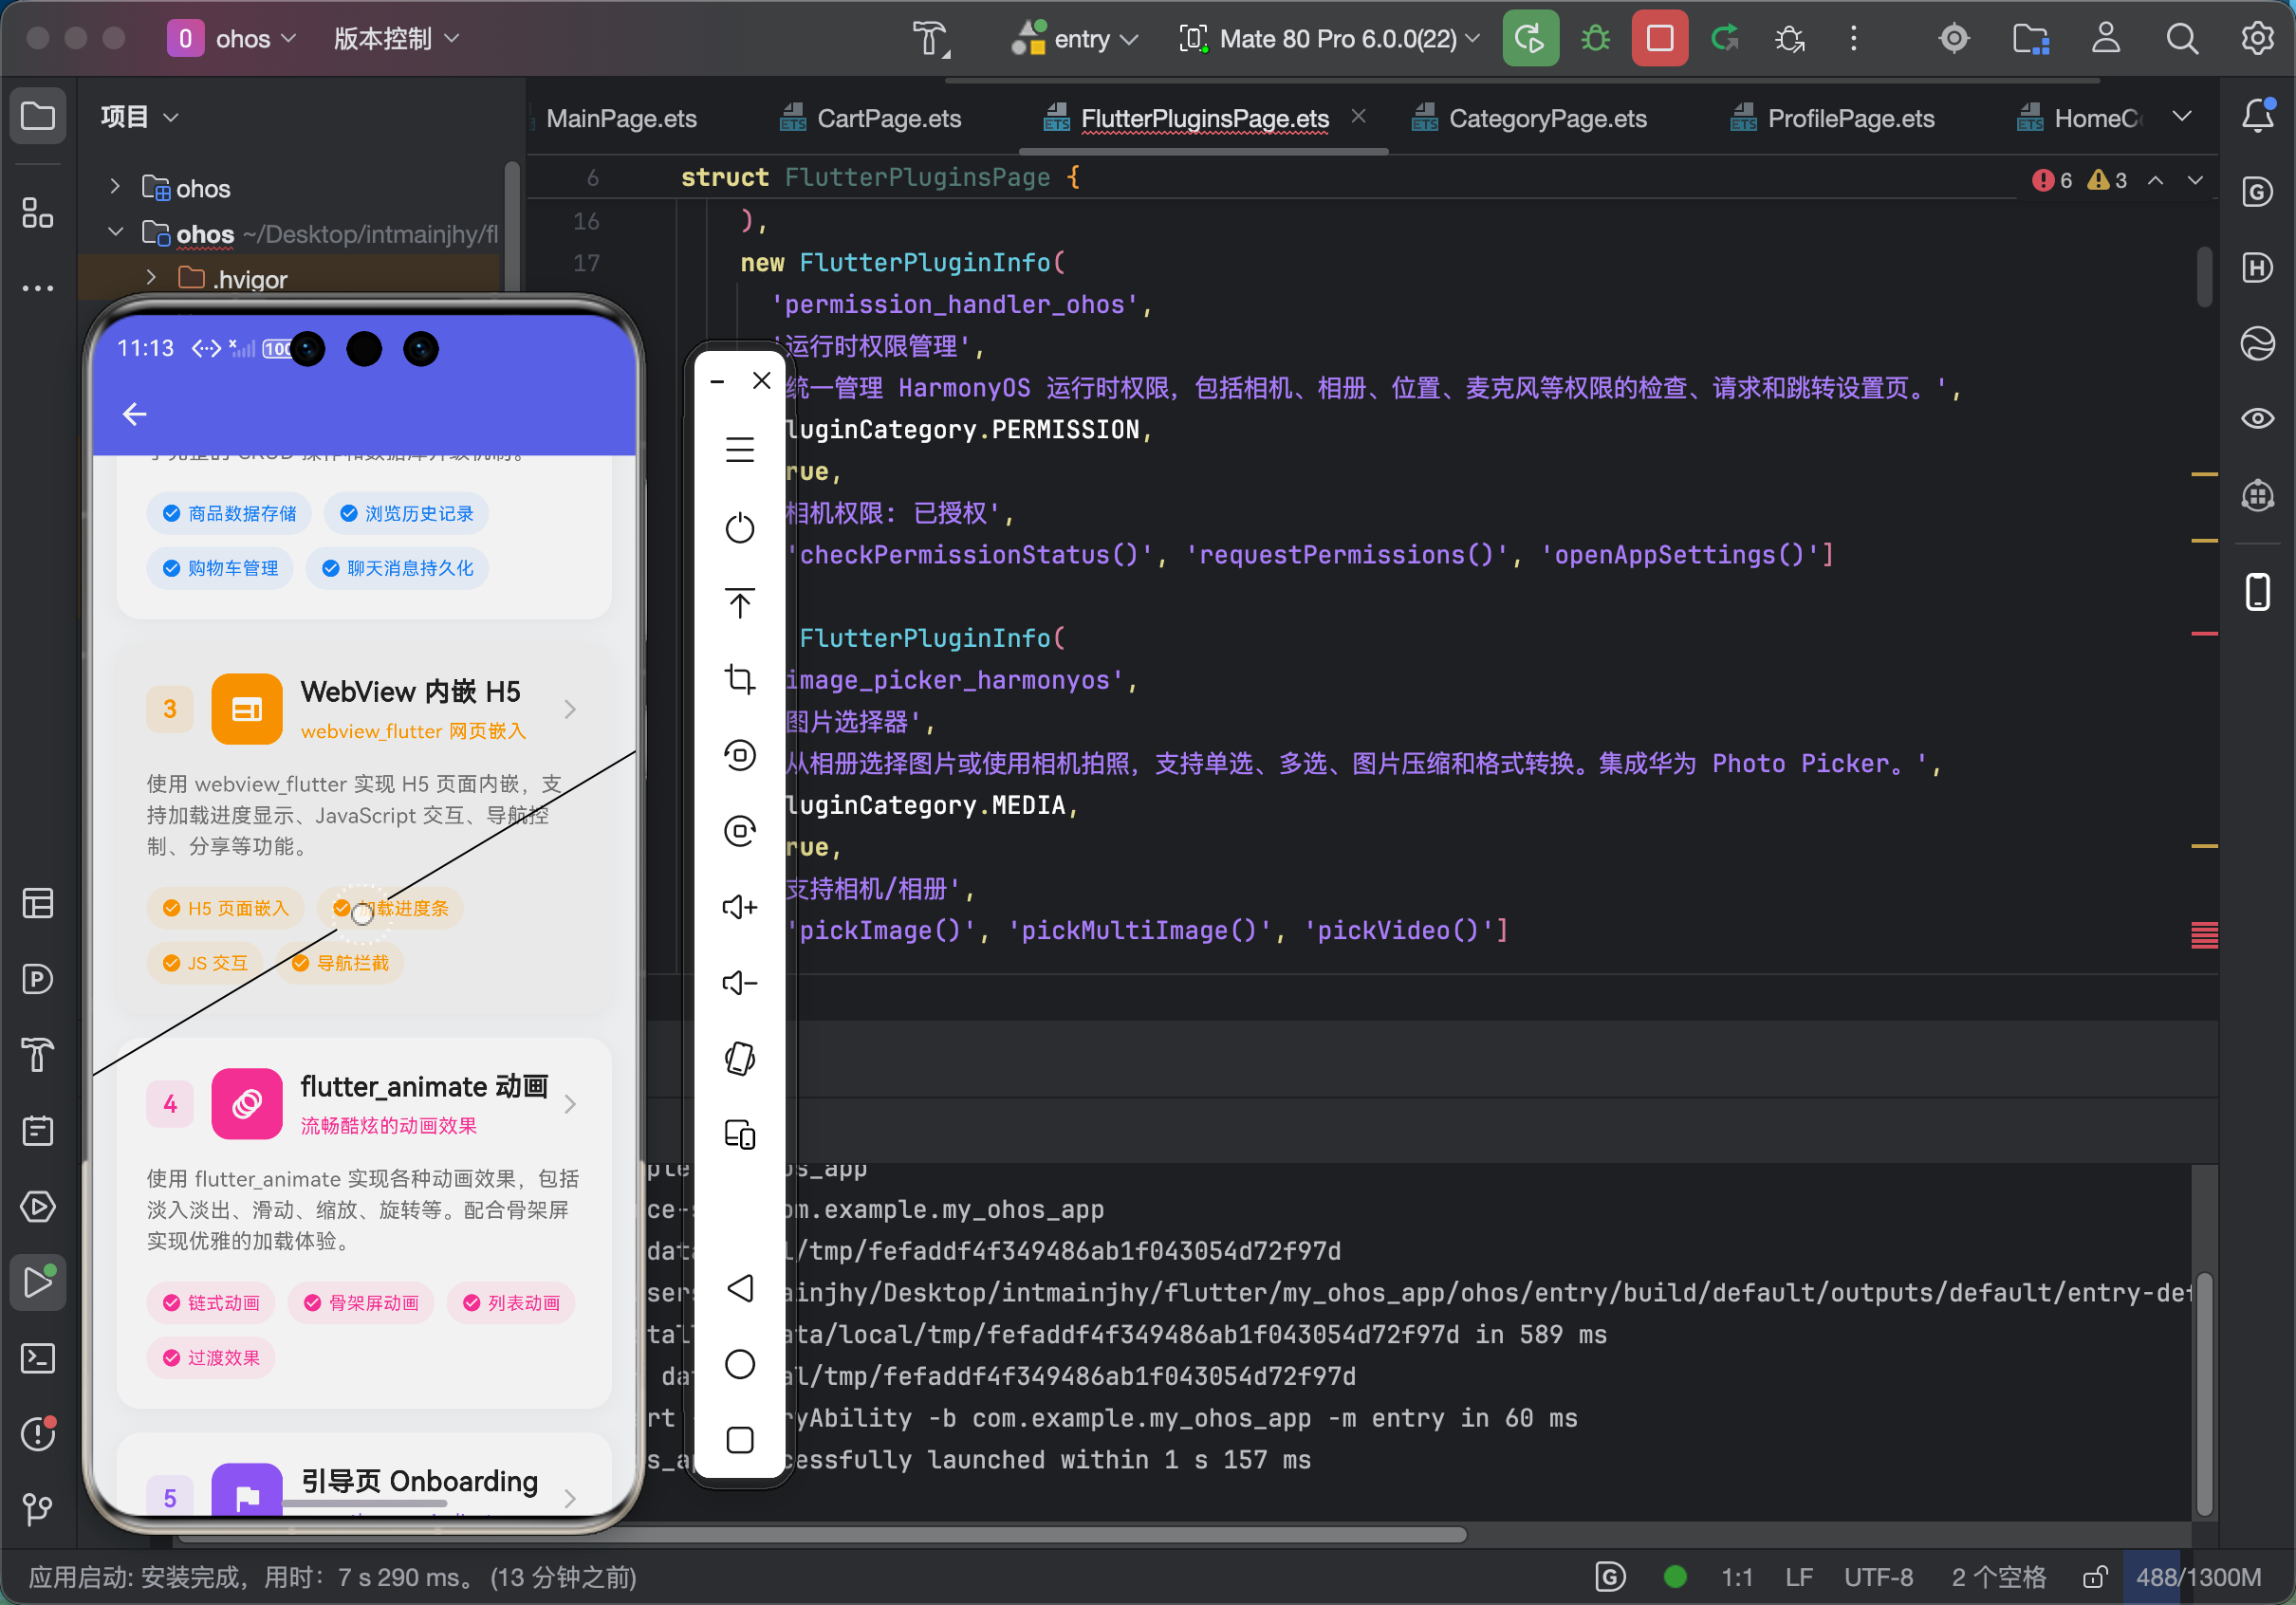Run the entry app with green button
This screenshot has height=1605, width=2296.
[x=1530, y=39]
